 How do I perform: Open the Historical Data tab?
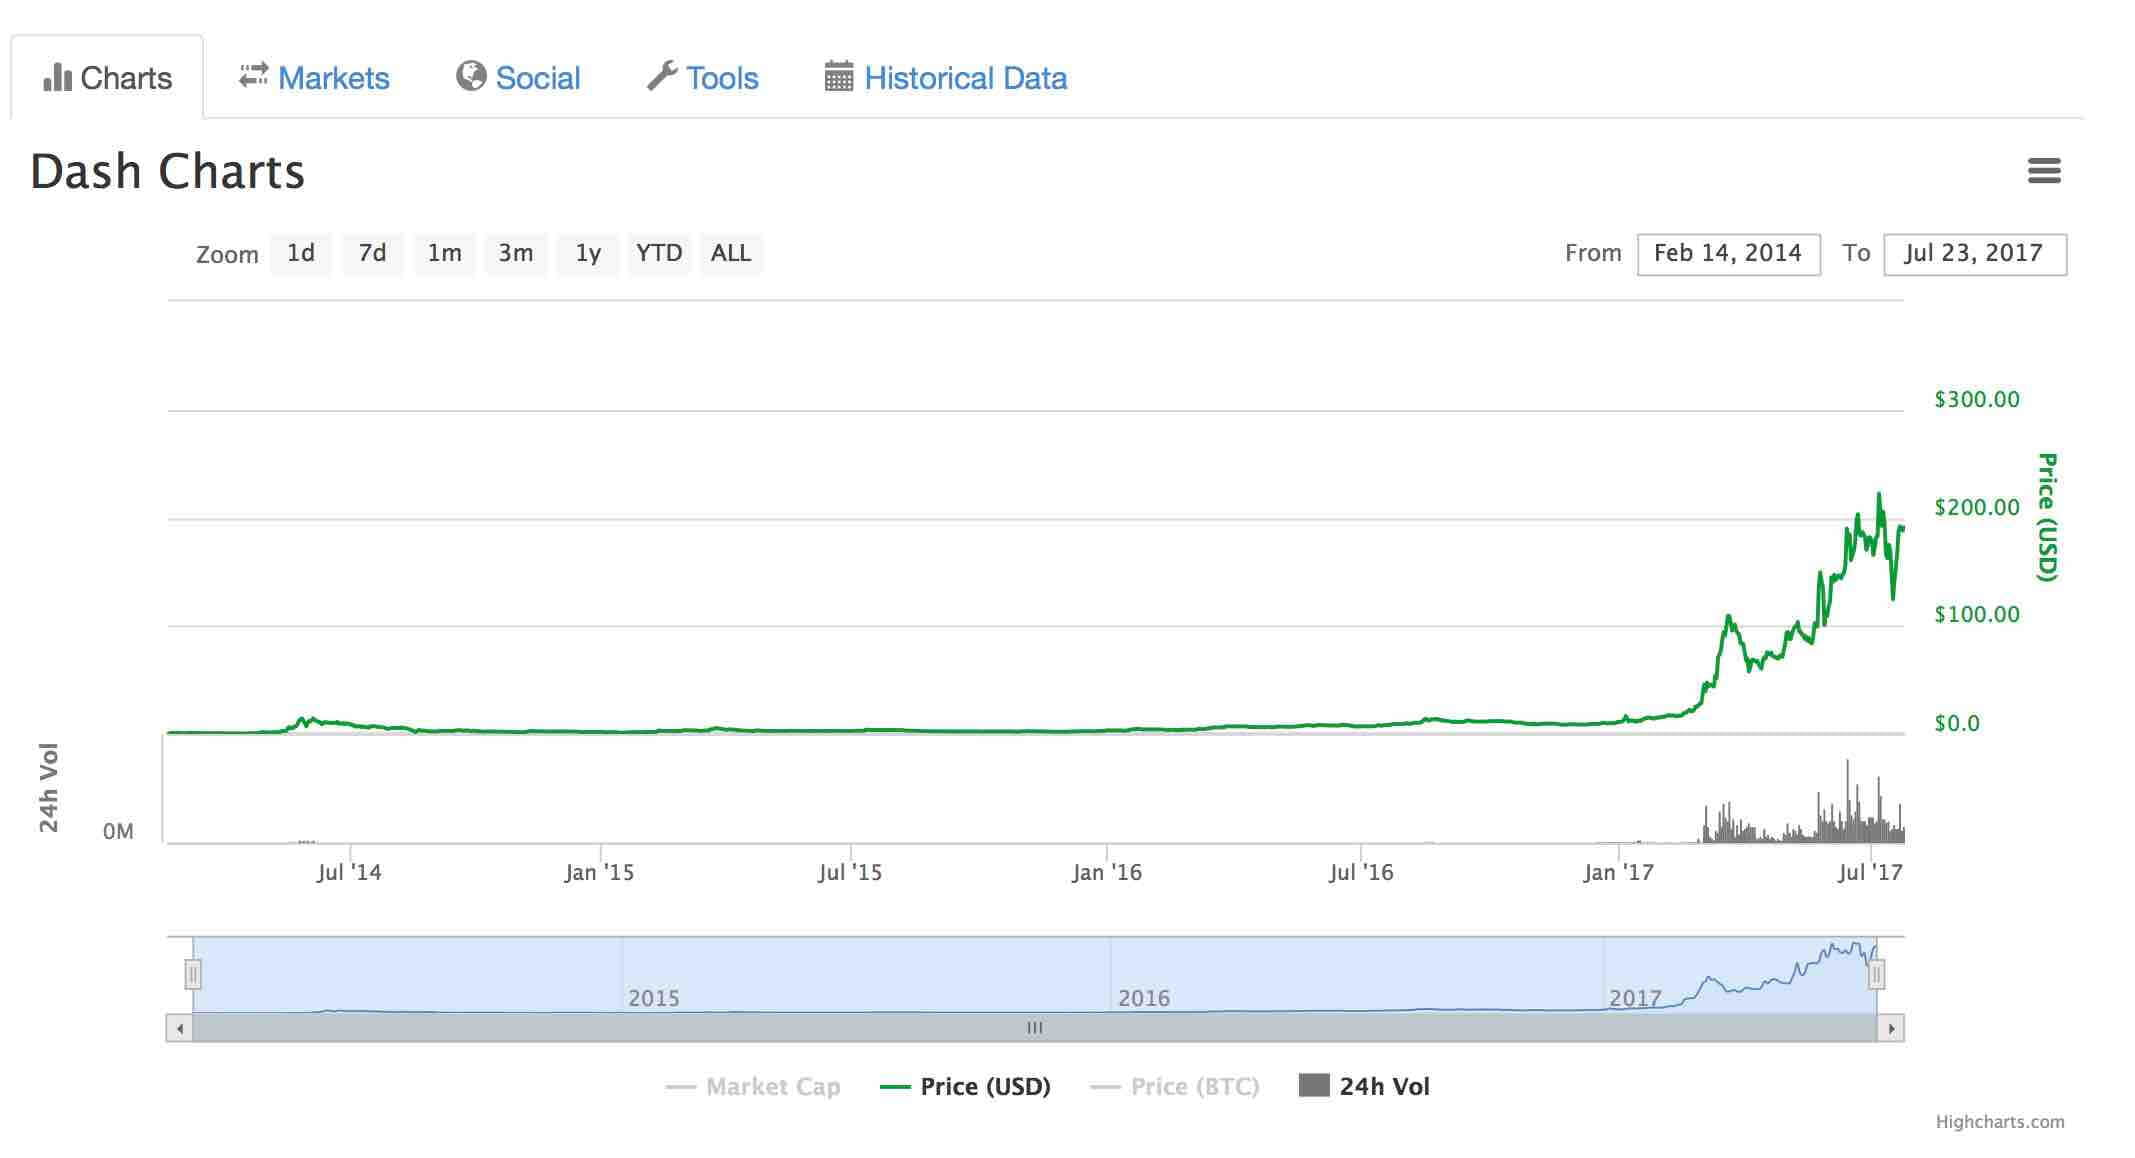pyautogui.click(x=946, y=78)
